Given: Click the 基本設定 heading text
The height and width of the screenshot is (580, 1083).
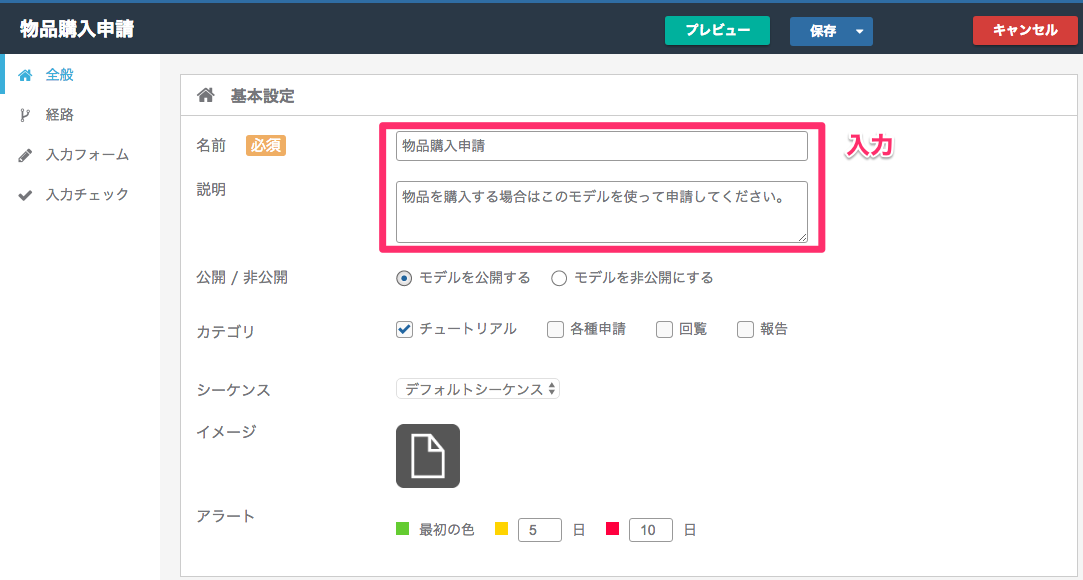Looking at the screenshot, I should coord(262,96).
